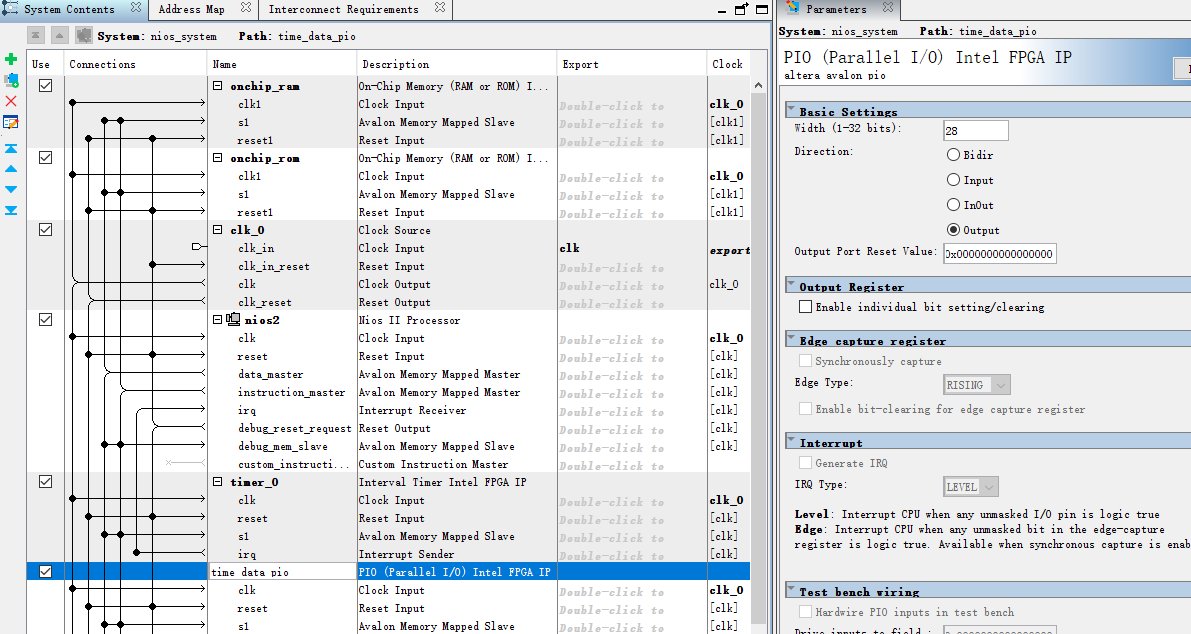
Task: Click the add subsystem icon below the plus
Action: tap(11, 80)
